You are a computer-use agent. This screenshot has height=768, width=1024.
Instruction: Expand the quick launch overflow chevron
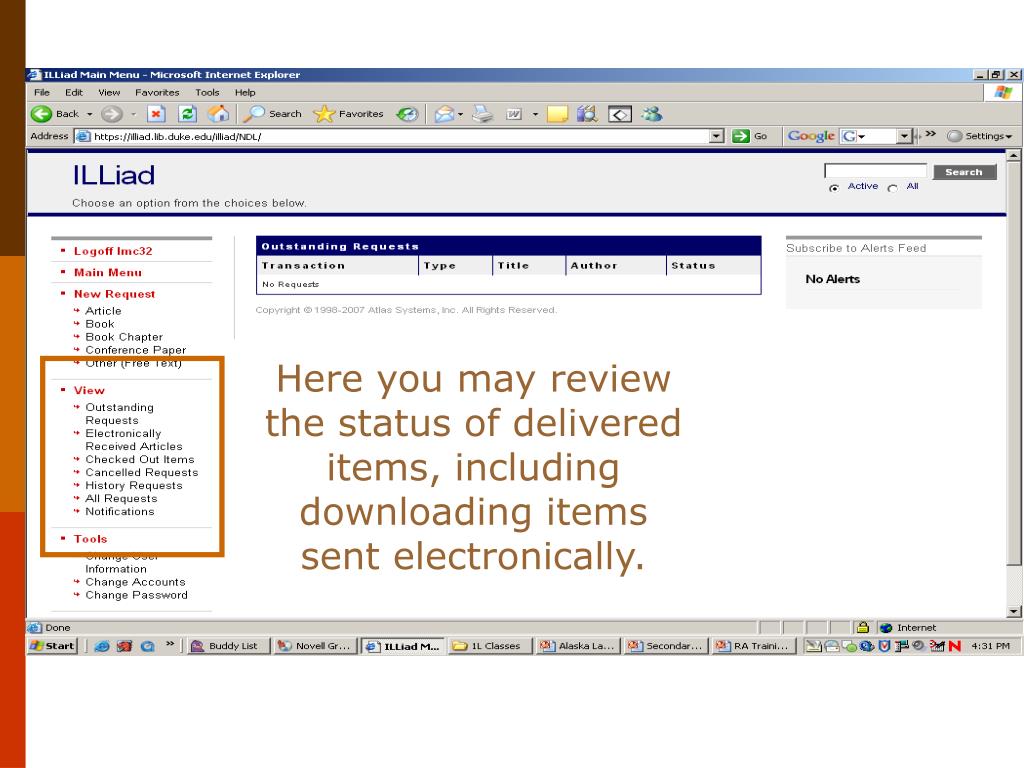[x=170, y=644]
